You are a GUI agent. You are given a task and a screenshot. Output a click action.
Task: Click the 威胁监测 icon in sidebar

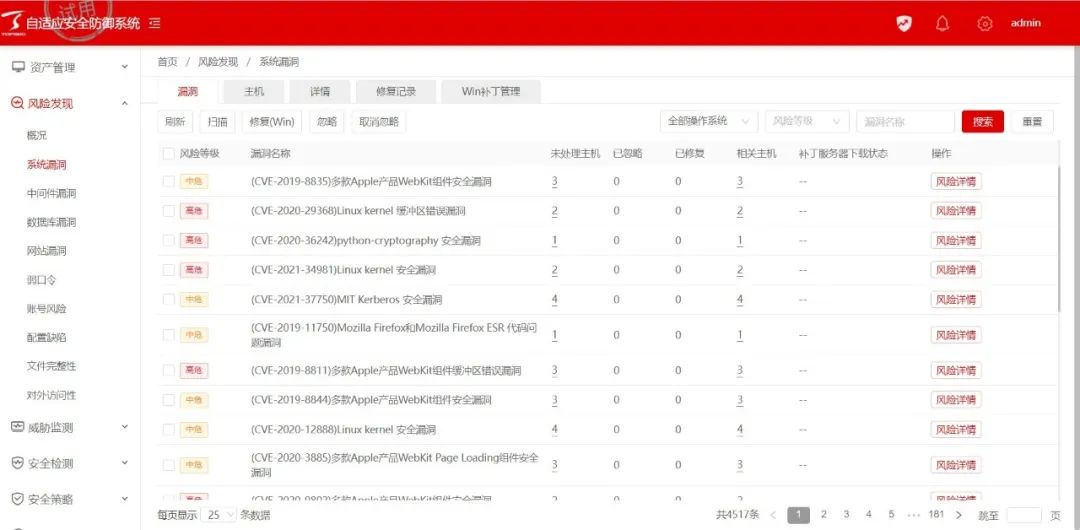pyautogui.click(x=17, y=427)
